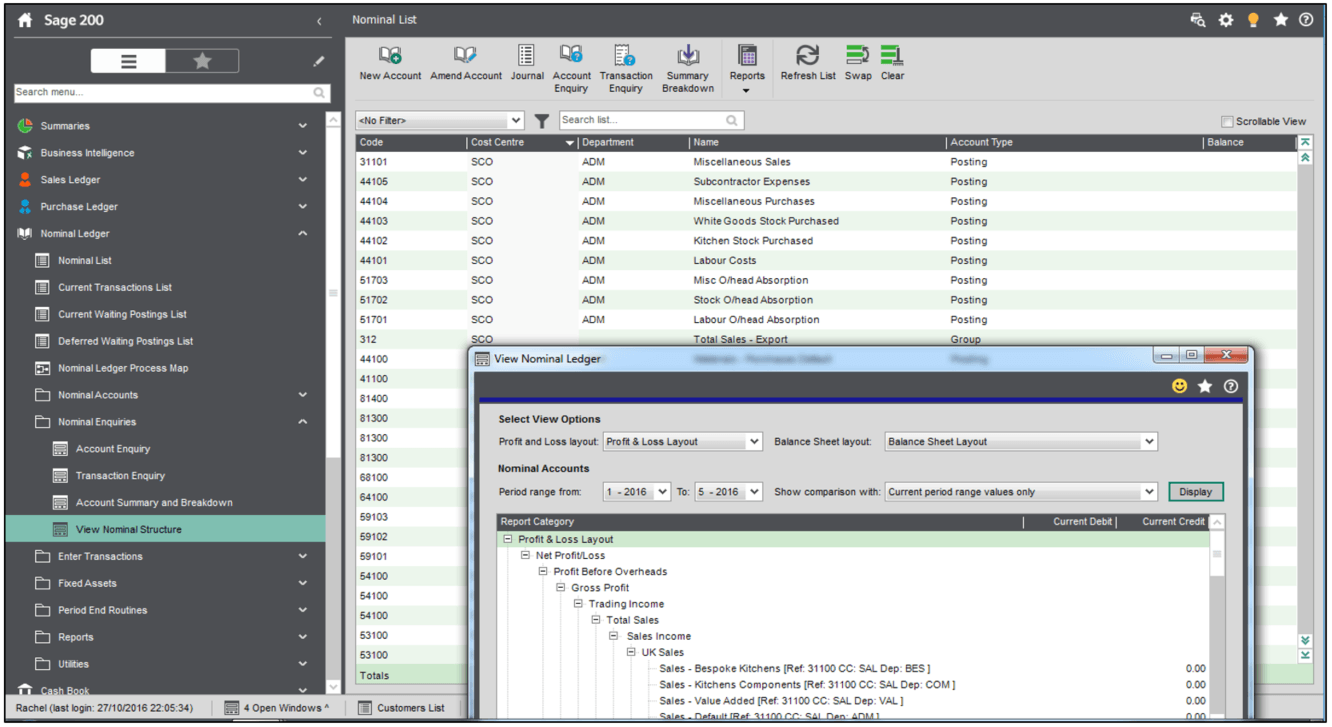Launch Transaction Enquiry from the toolbar

click(626, 69)
